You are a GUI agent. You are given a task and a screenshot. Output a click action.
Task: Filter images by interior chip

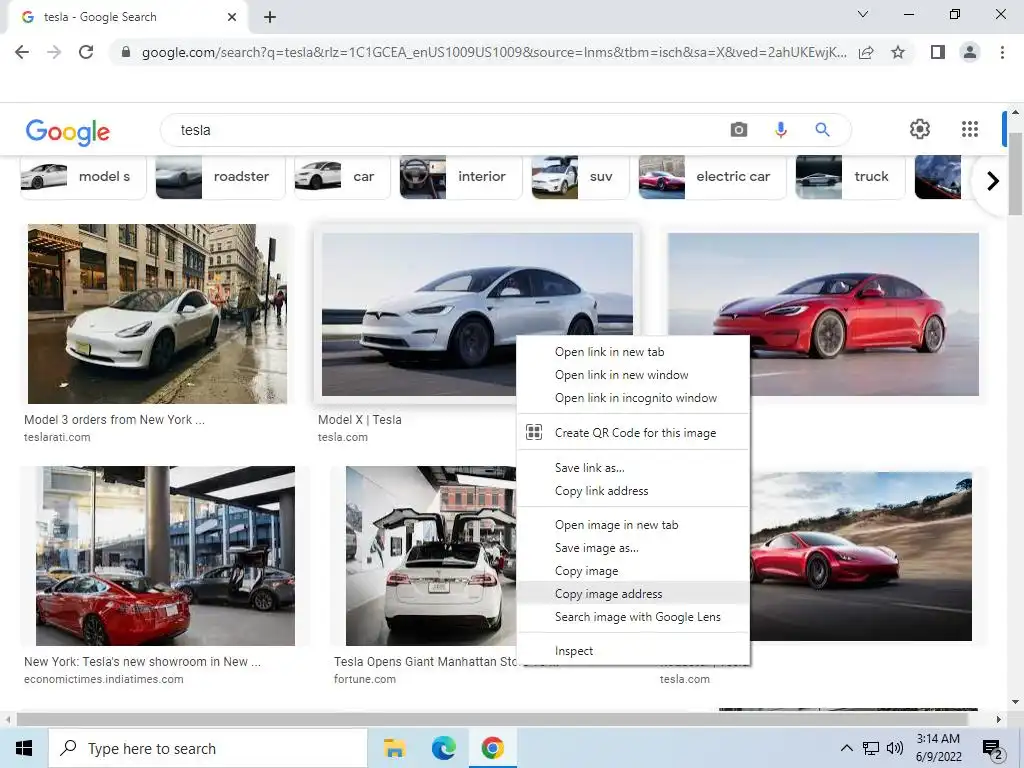click(460, 176)
